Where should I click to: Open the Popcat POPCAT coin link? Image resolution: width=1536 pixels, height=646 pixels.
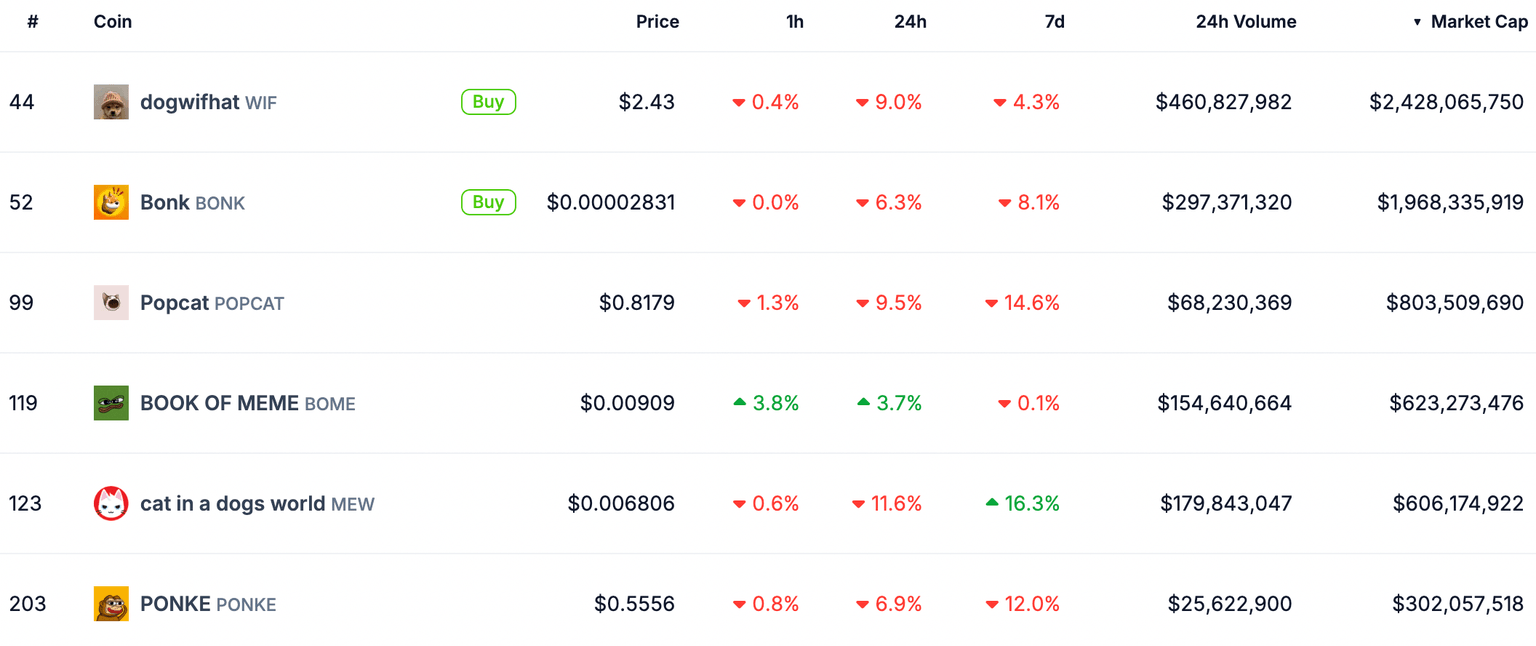click(x=212, y=303)
